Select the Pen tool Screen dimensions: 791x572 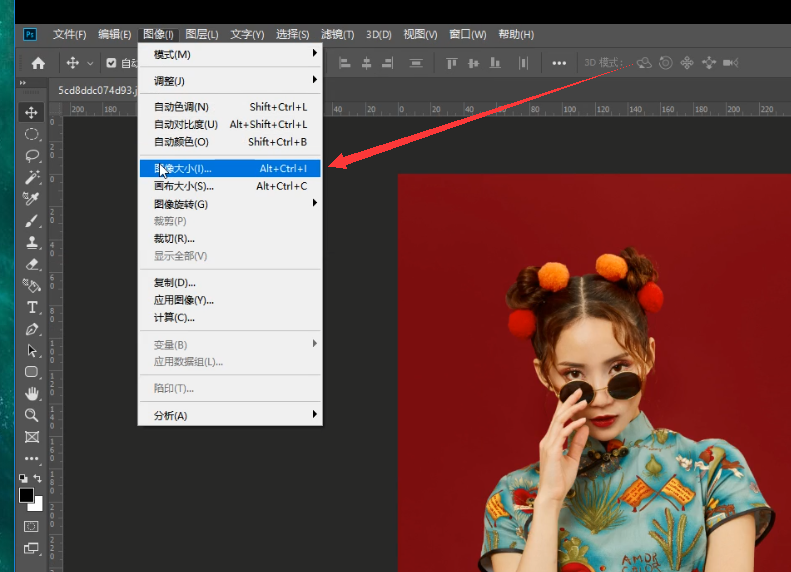tap(31, 329)
